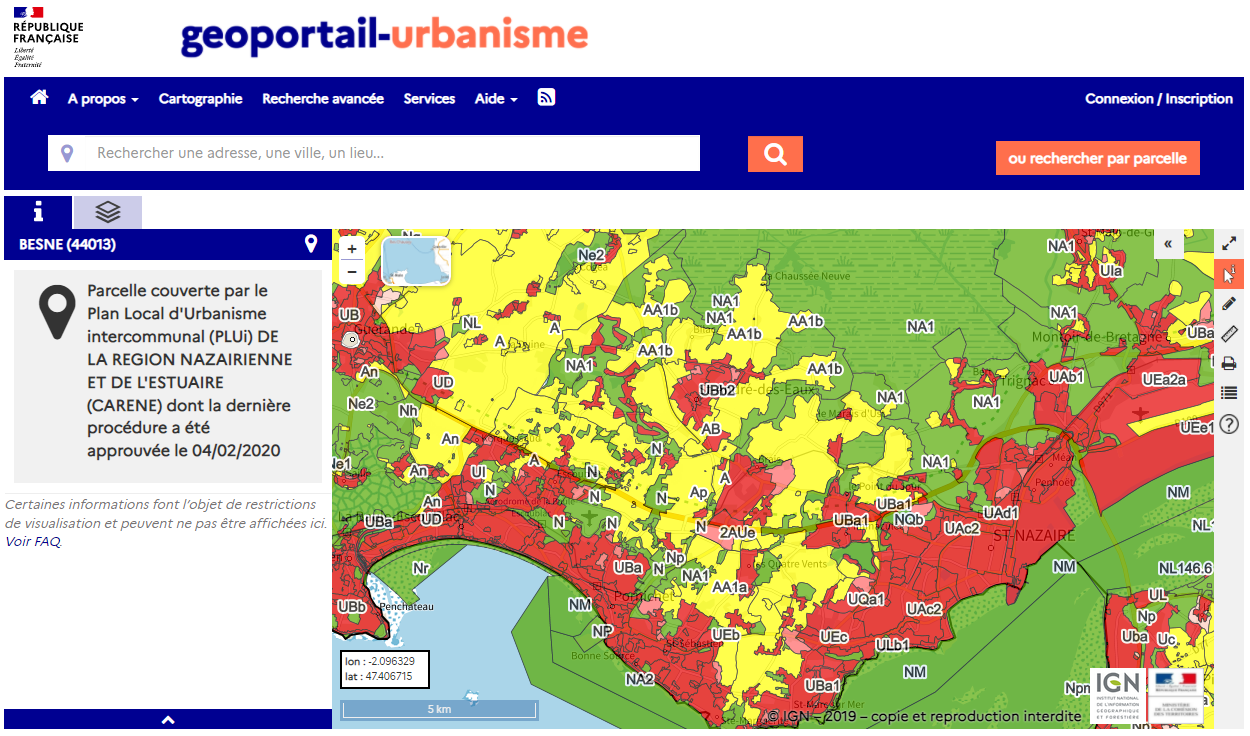The height and width of the screenshot is (736, 1250).
Task: Click the Ministère logo beside IGN
Action: (x=1176, y=694)
